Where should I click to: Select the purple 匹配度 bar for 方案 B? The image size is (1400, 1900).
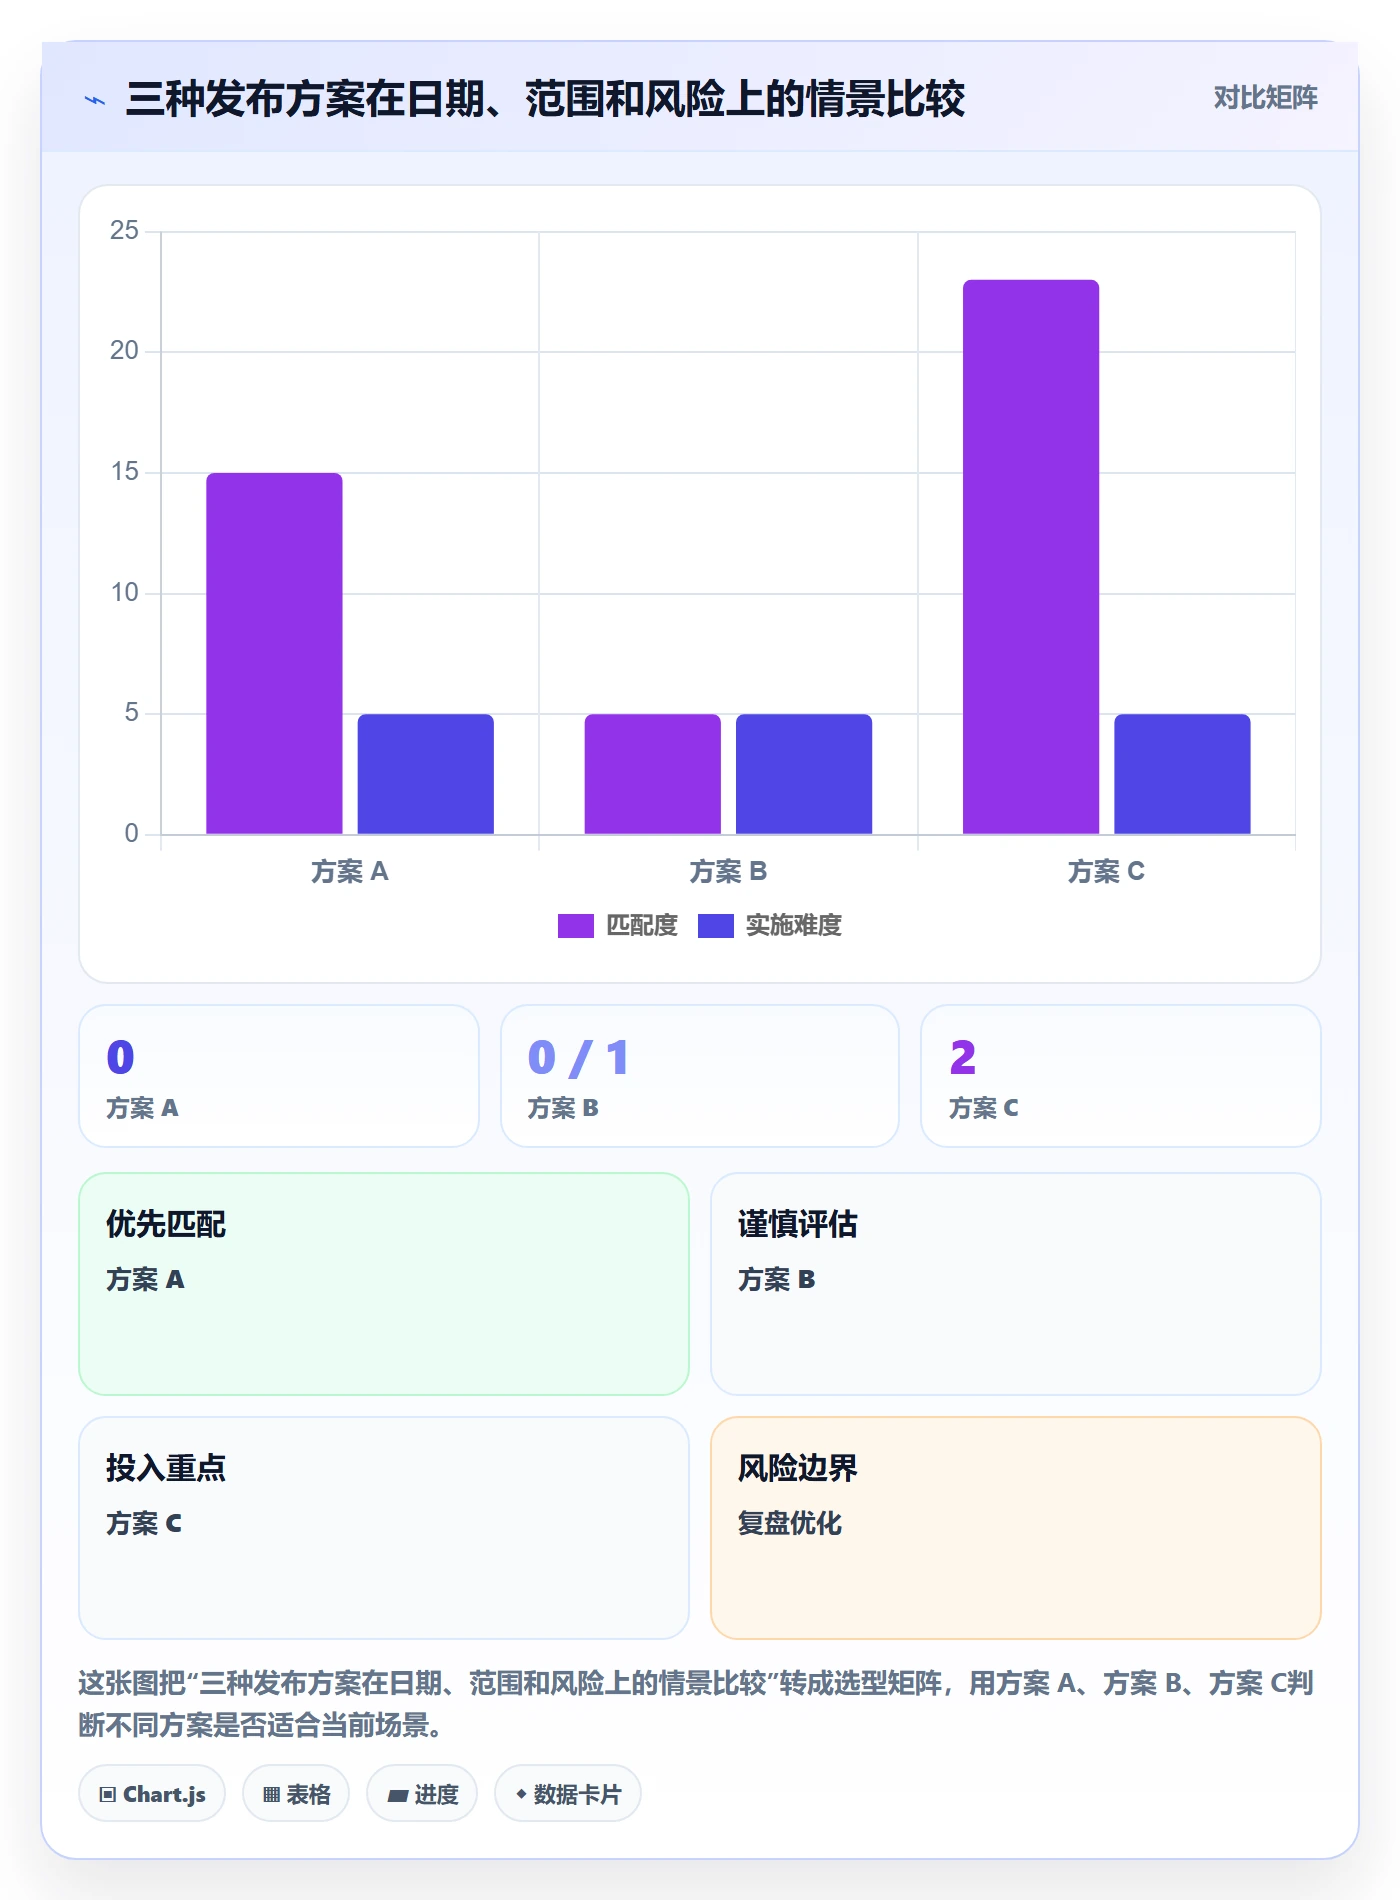[653, 774]
